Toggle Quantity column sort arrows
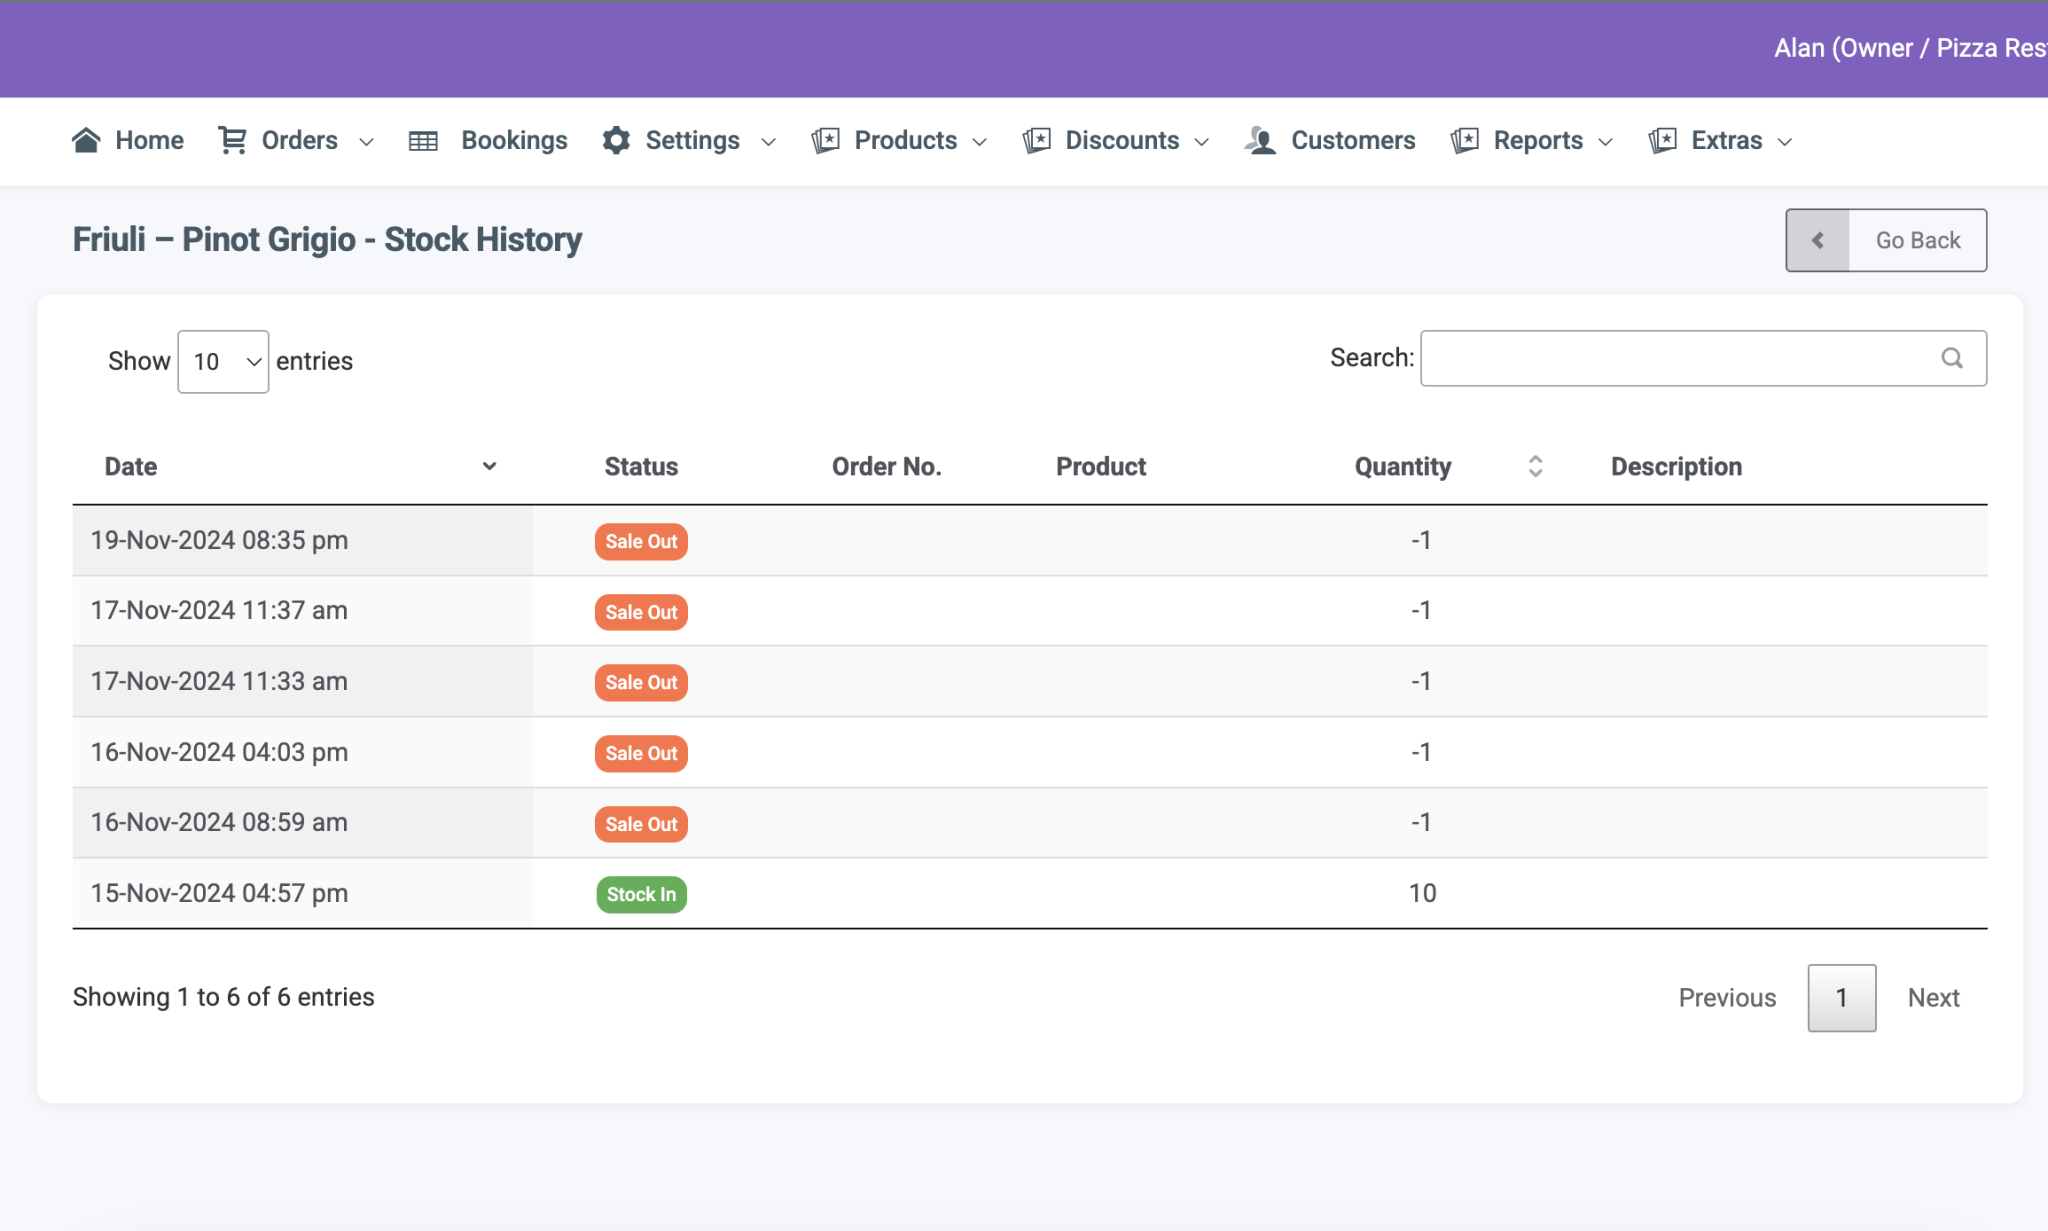 coord(1535,466)
